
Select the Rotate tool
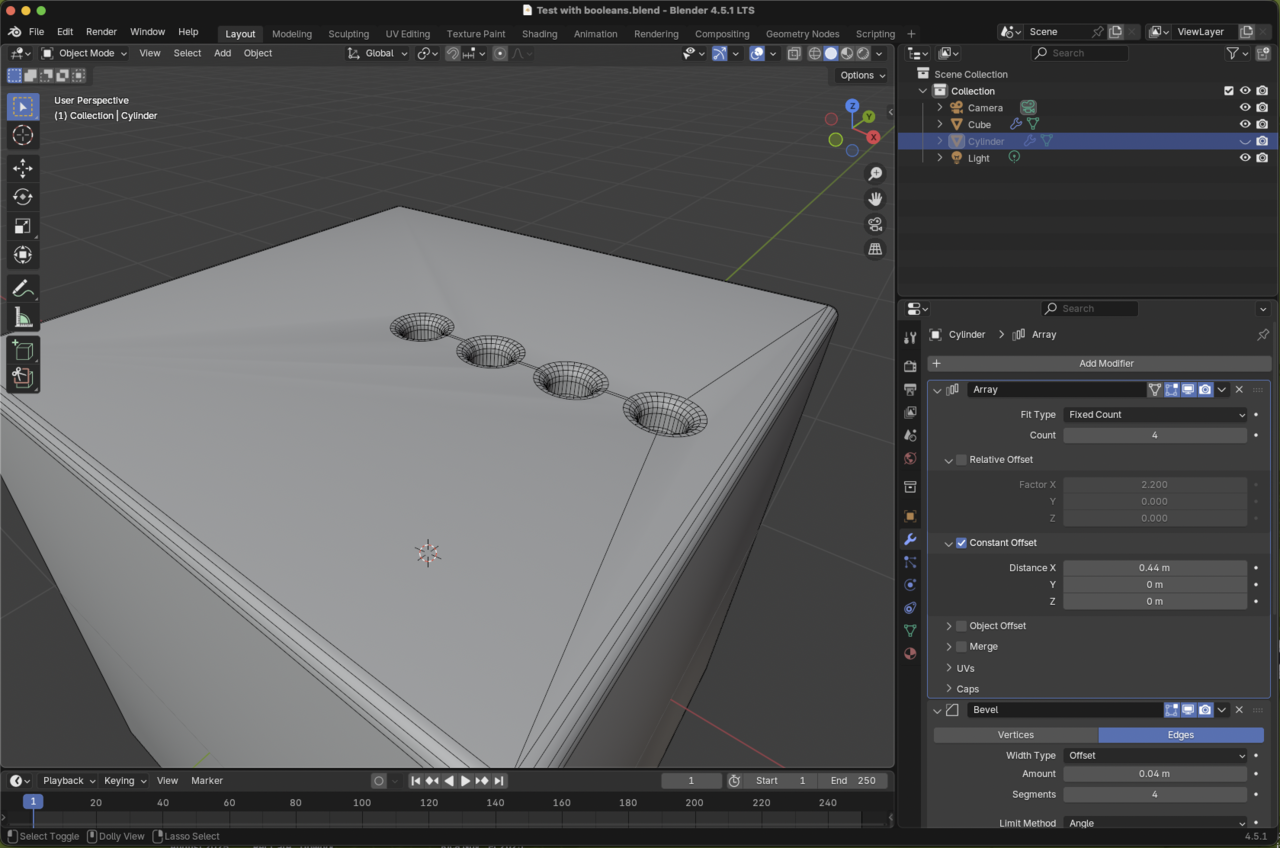tap(22, 197)
